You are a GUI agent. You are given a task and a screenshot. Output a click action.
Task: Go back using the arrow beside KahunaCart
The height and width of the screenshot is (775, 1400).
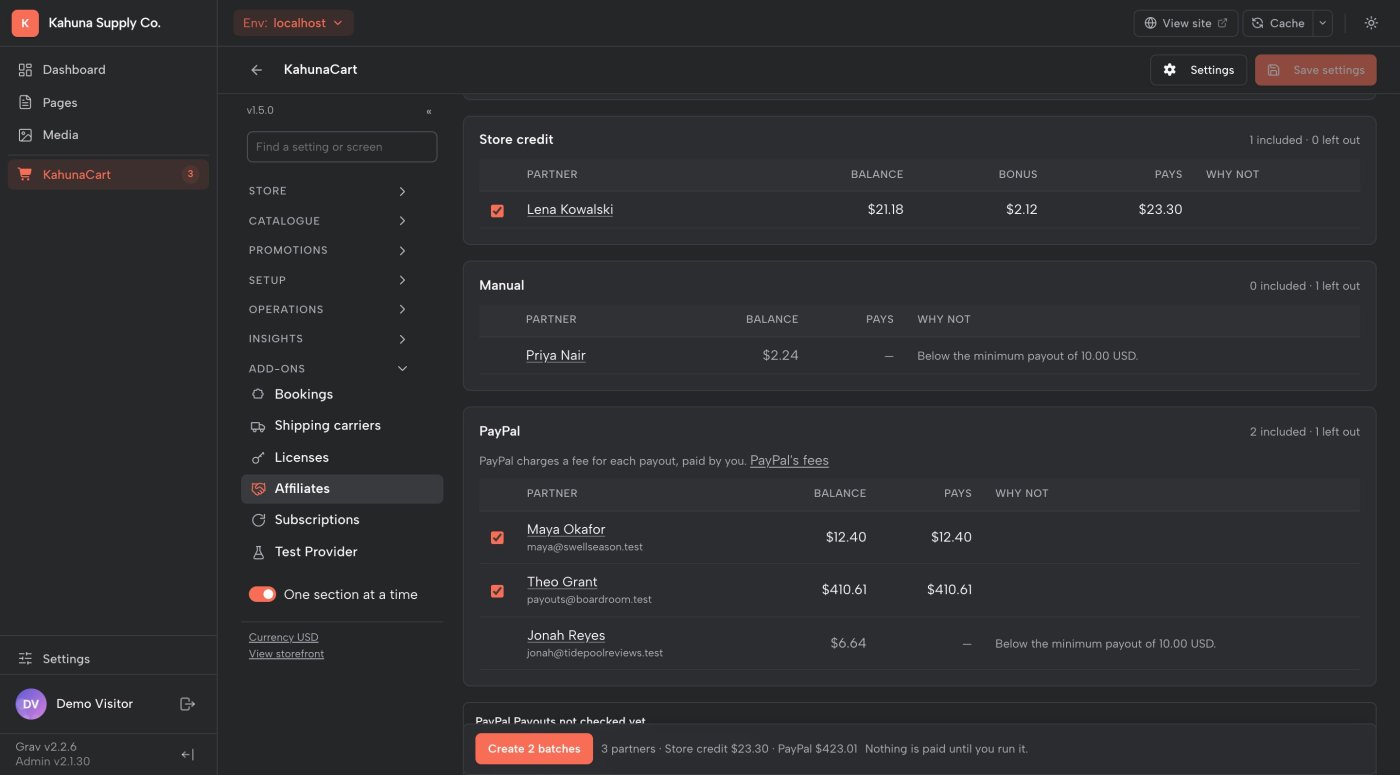(x=257, y=70)
